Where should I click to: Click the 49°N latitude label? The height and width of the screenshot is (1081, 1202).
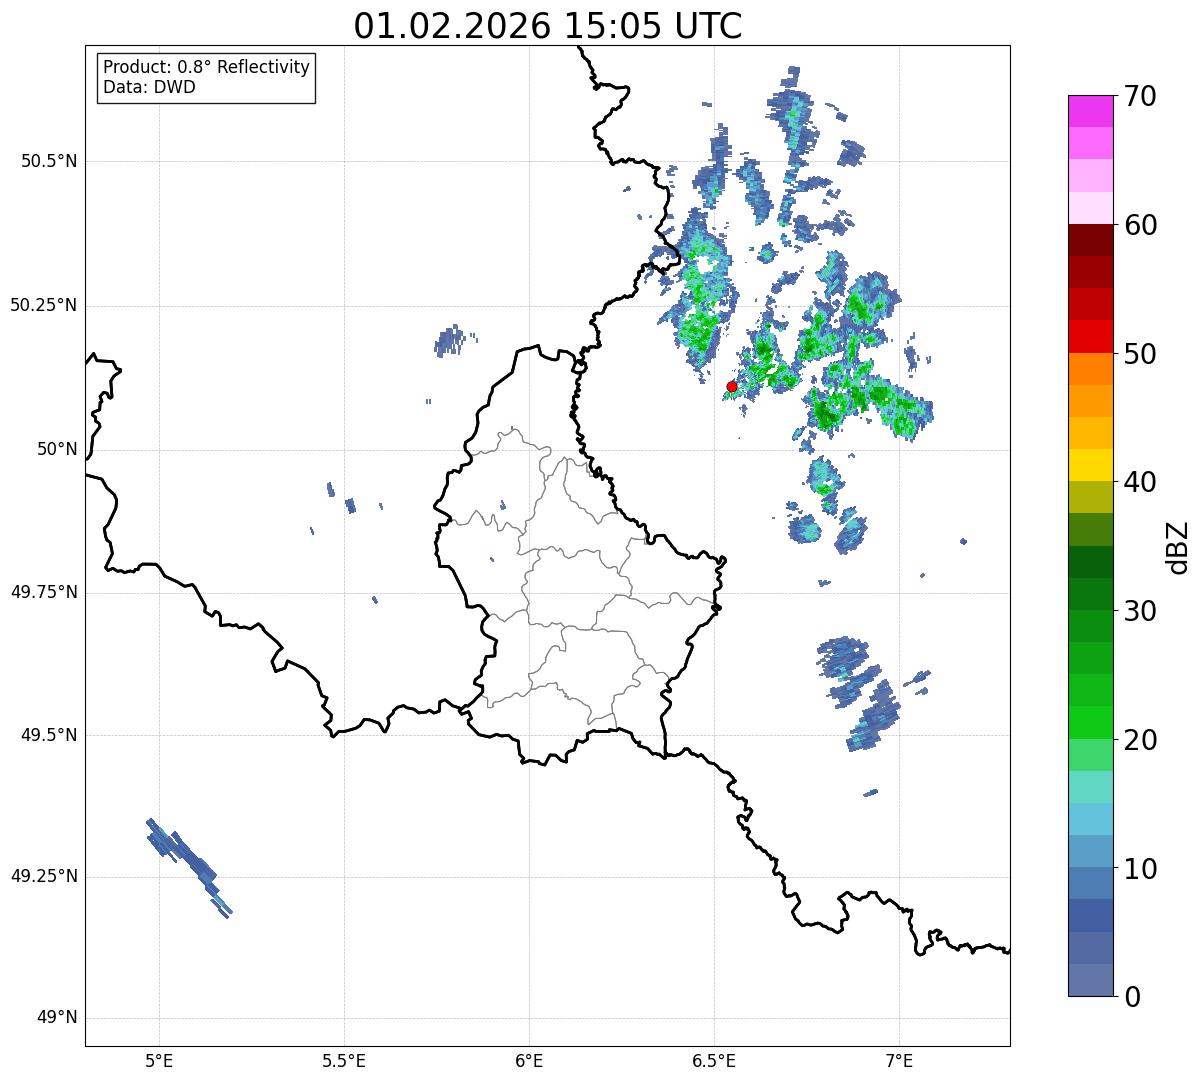[57, 1018]
